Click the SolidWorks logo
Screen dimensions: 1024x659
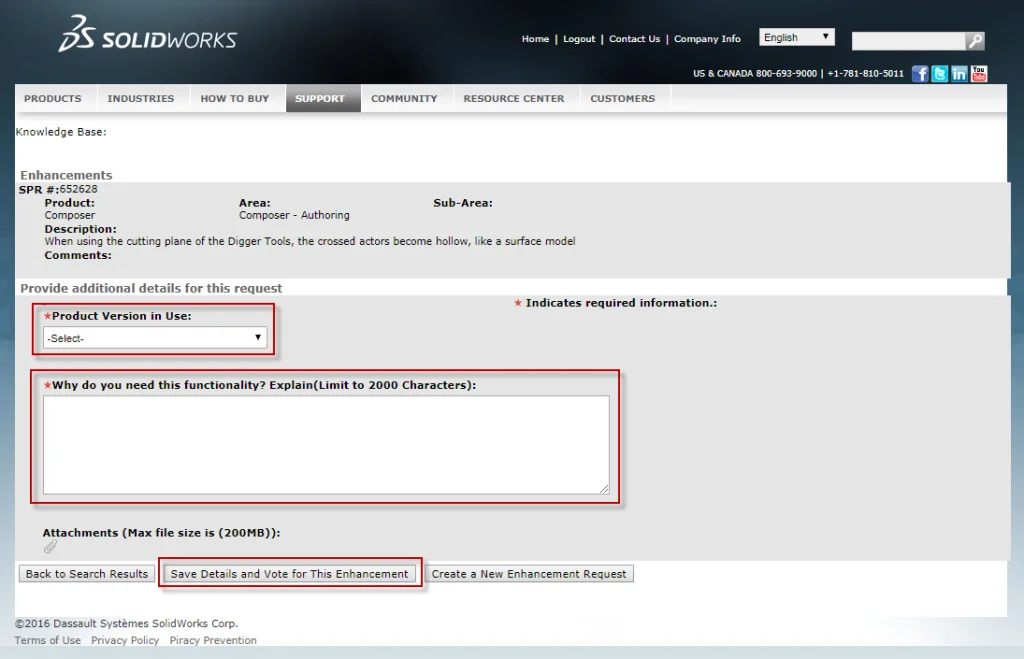coord(148,34)
